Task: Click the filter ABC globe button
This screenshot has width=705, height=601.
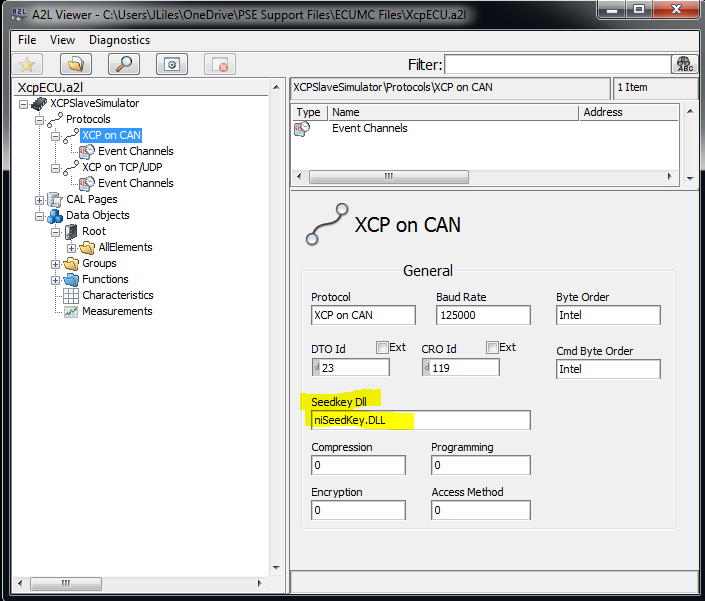Action: [x=685, y=64]
